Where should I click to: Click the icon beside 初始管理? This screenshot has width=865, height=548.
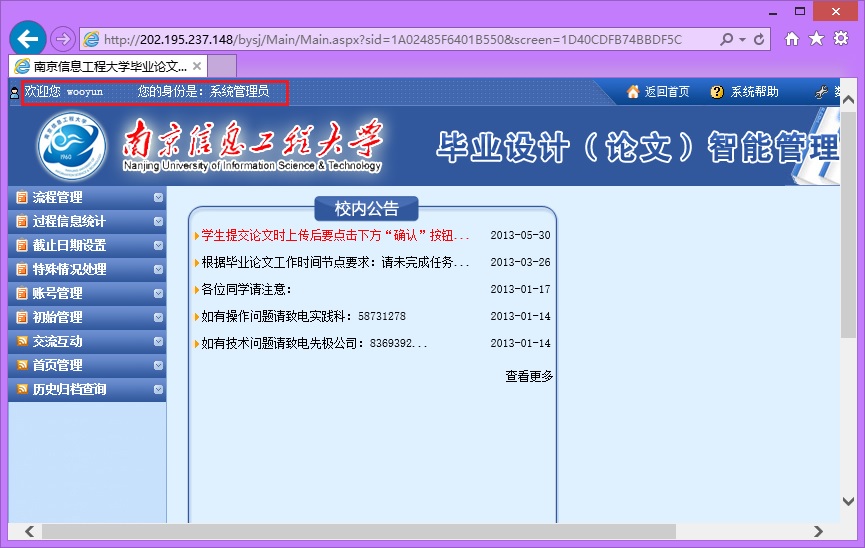[x=22, y=317]
